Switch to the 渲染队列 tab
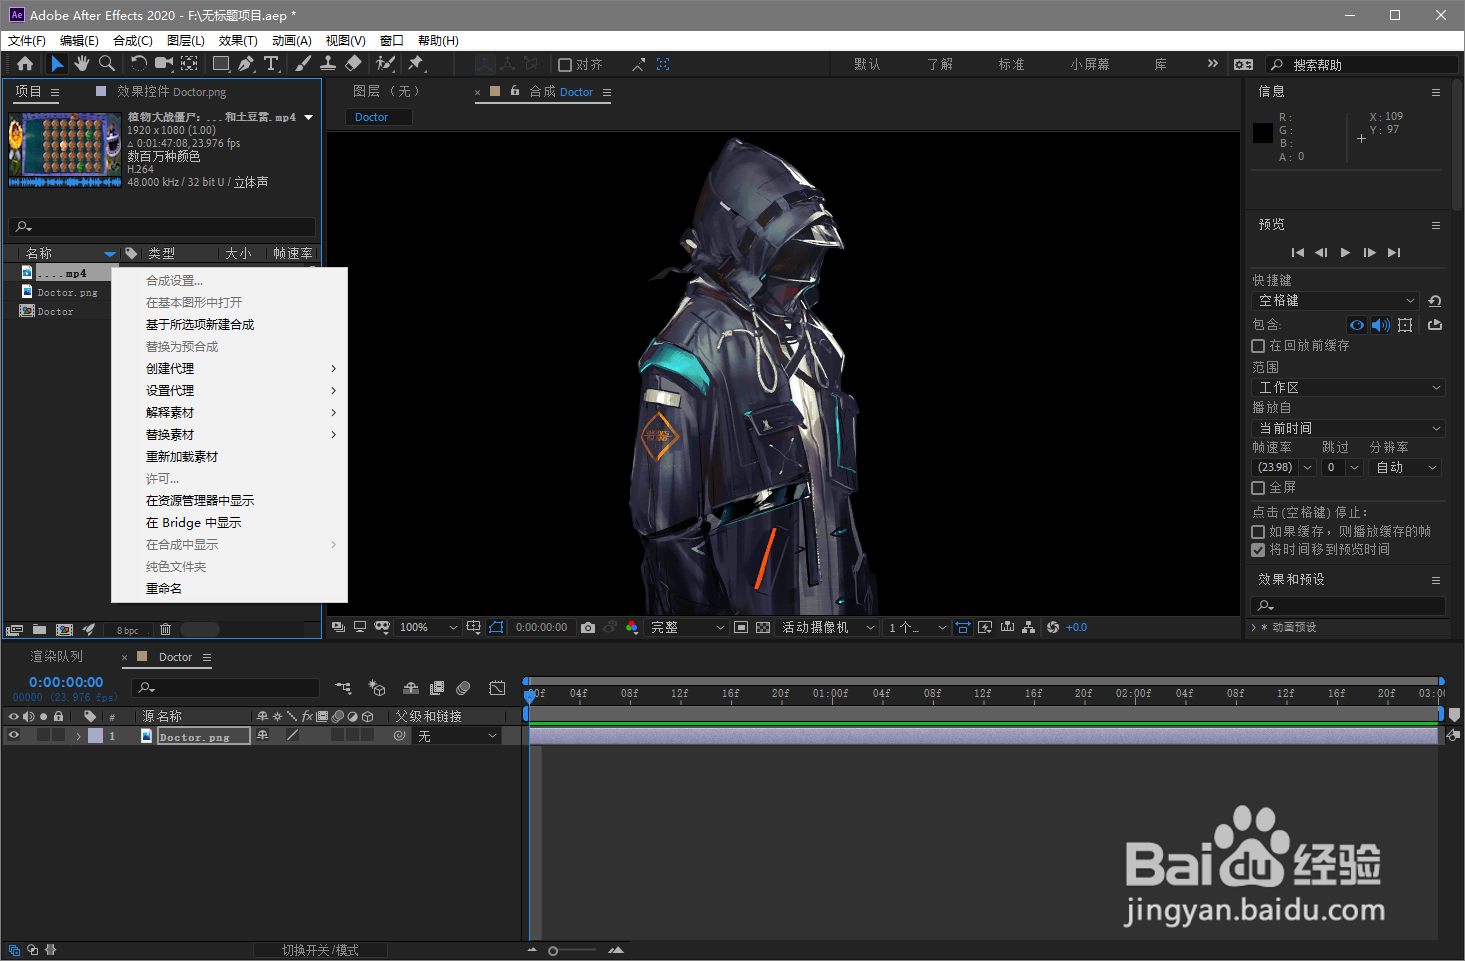This screenshot has height=961, width=1465. click(x=57, y=657)
